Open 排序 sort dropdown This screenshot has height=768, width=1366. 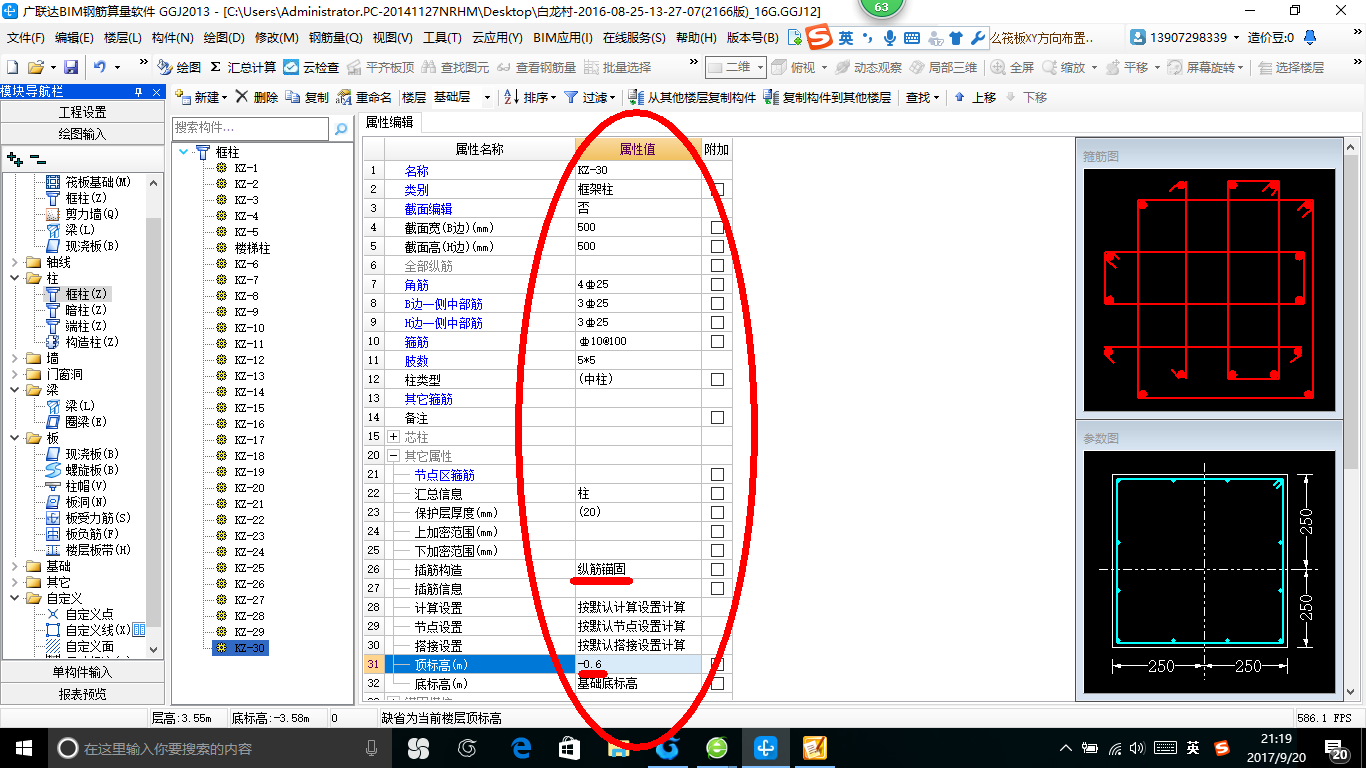tap(529, 97)
